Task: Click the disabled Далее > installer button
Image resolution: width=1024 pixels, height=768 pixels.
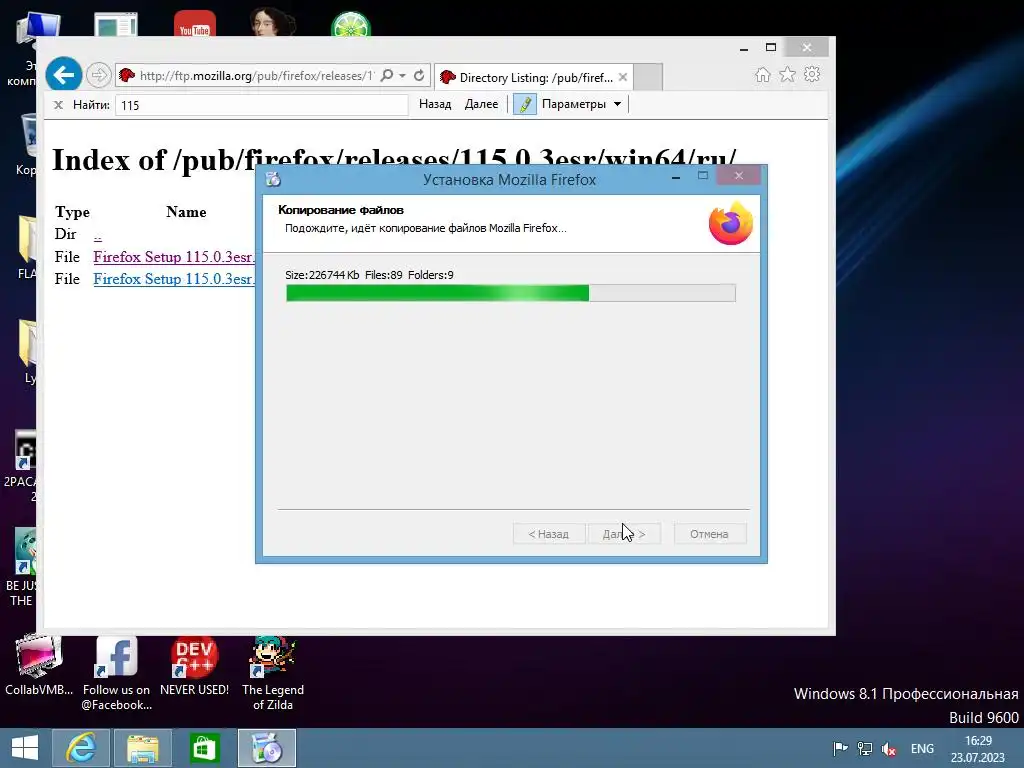Action: tap(624, 534)
